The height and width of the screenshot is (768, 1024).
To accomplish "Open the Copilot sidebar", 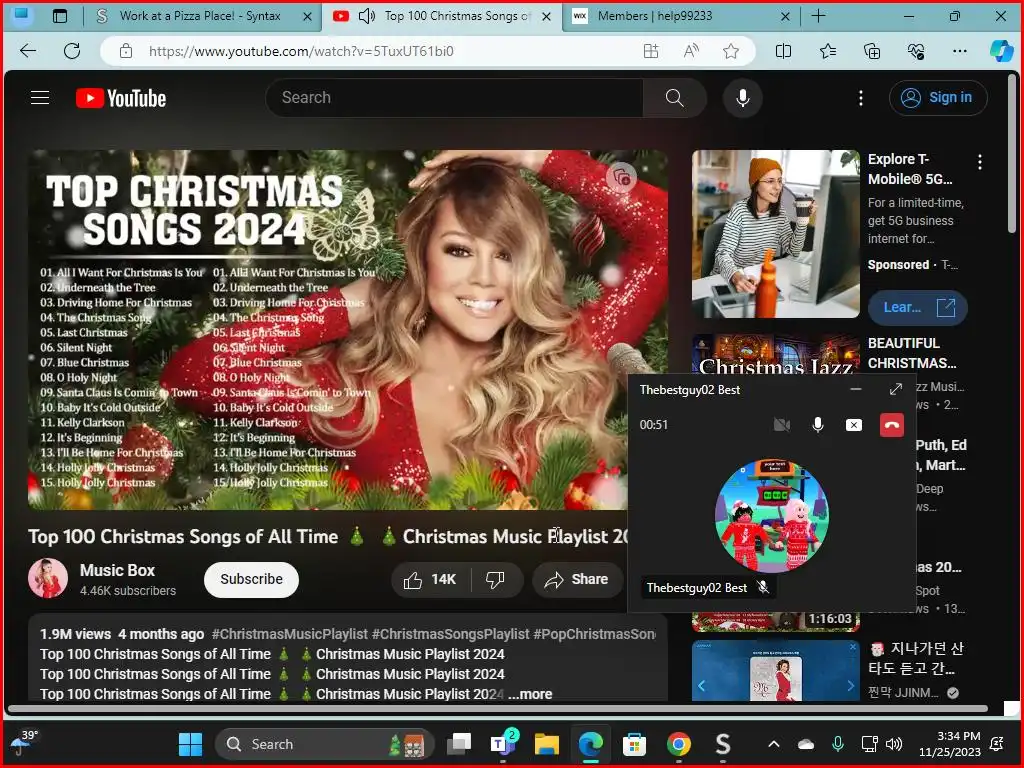I will 1001,51.
